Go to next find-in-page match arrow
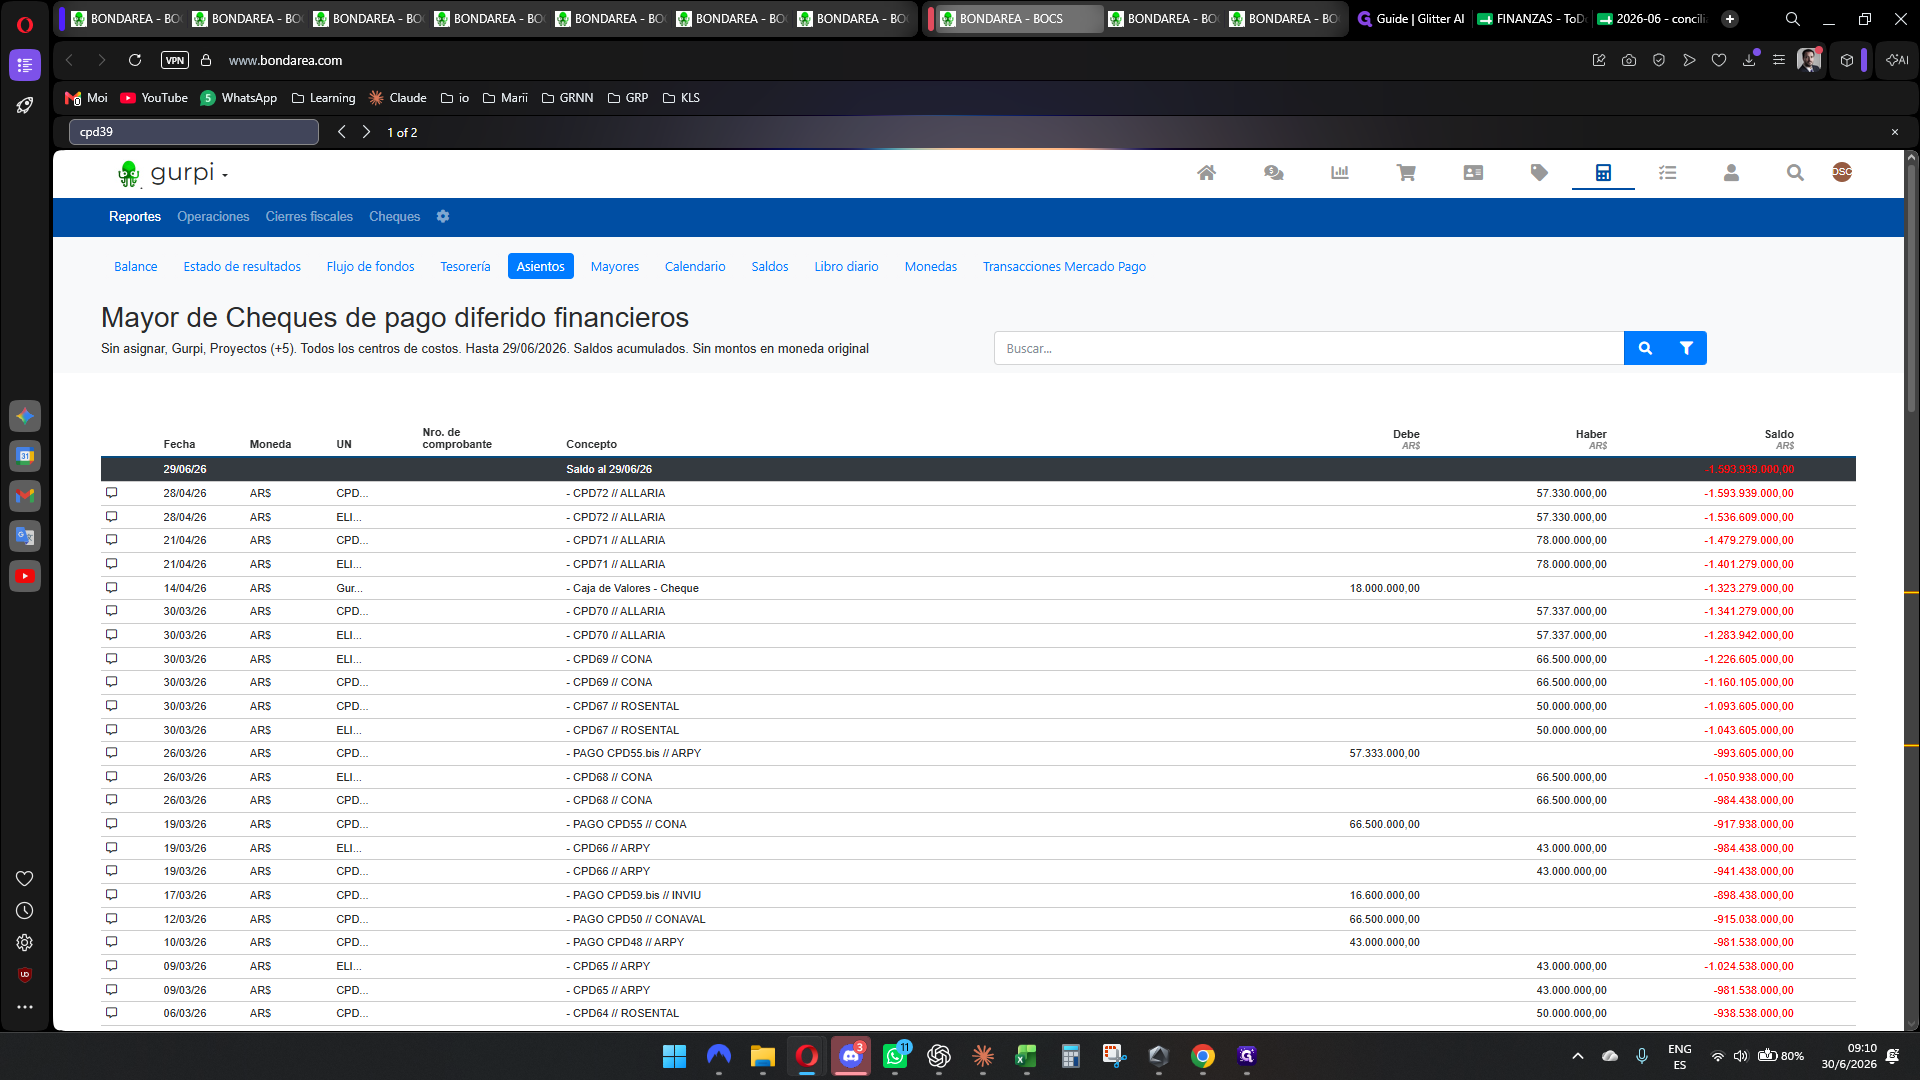The image size is (1920, 1080). 366,132
